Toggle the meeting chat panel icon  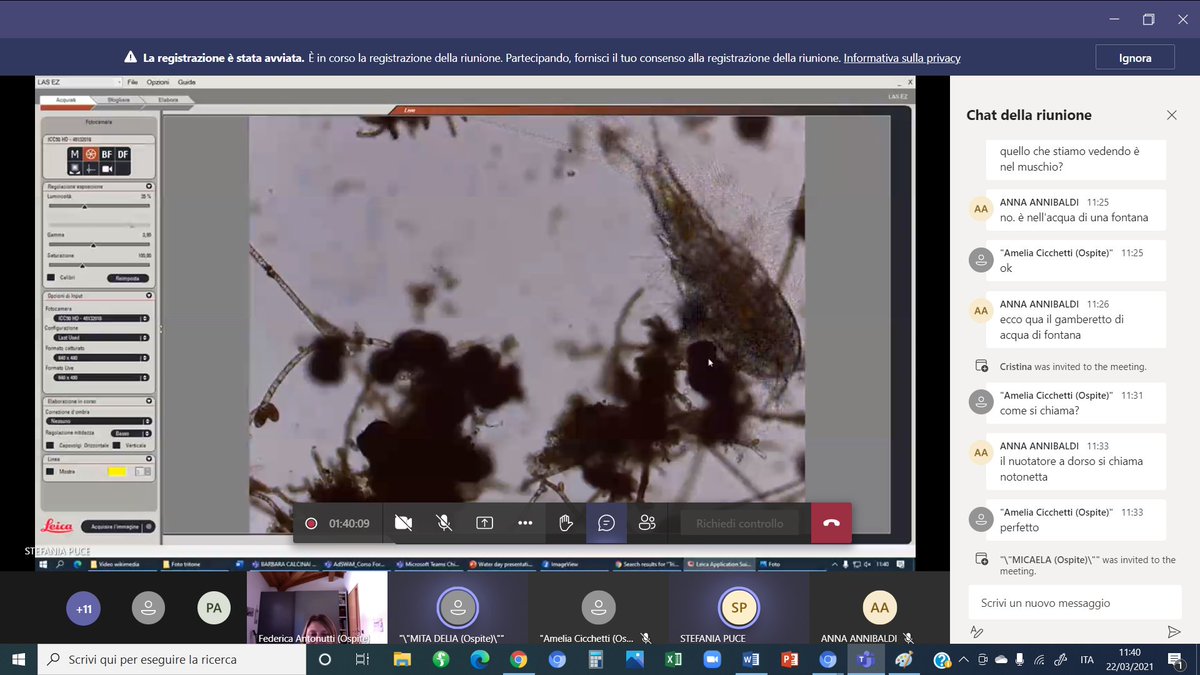pos(606,523)
